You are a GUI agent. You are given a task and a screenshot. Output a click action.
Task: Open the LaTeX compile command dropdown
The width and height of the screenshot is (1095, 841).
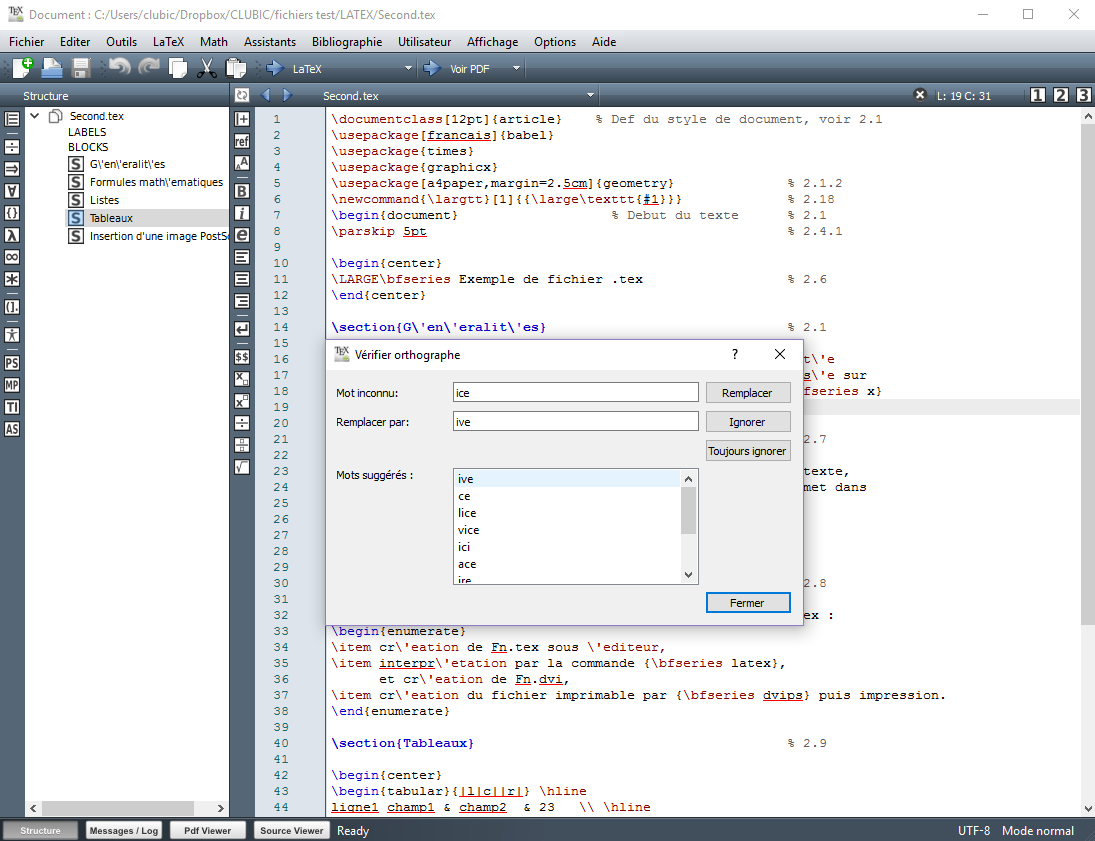coord(408,69)
